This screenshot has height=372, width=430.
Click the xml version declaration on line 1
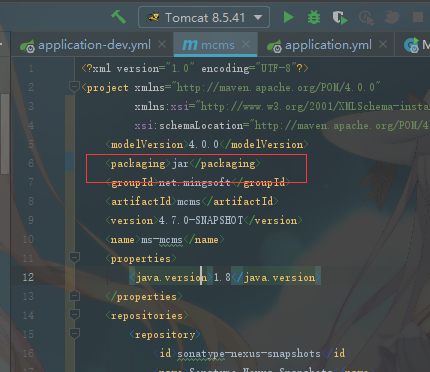click(195, 68)
